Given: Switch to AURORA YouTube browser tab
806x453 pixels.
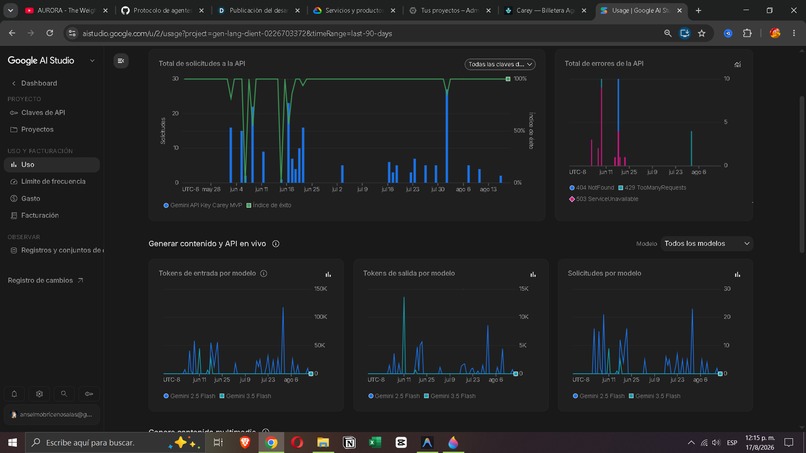Looking at the screenshot, I should (66, 10).
